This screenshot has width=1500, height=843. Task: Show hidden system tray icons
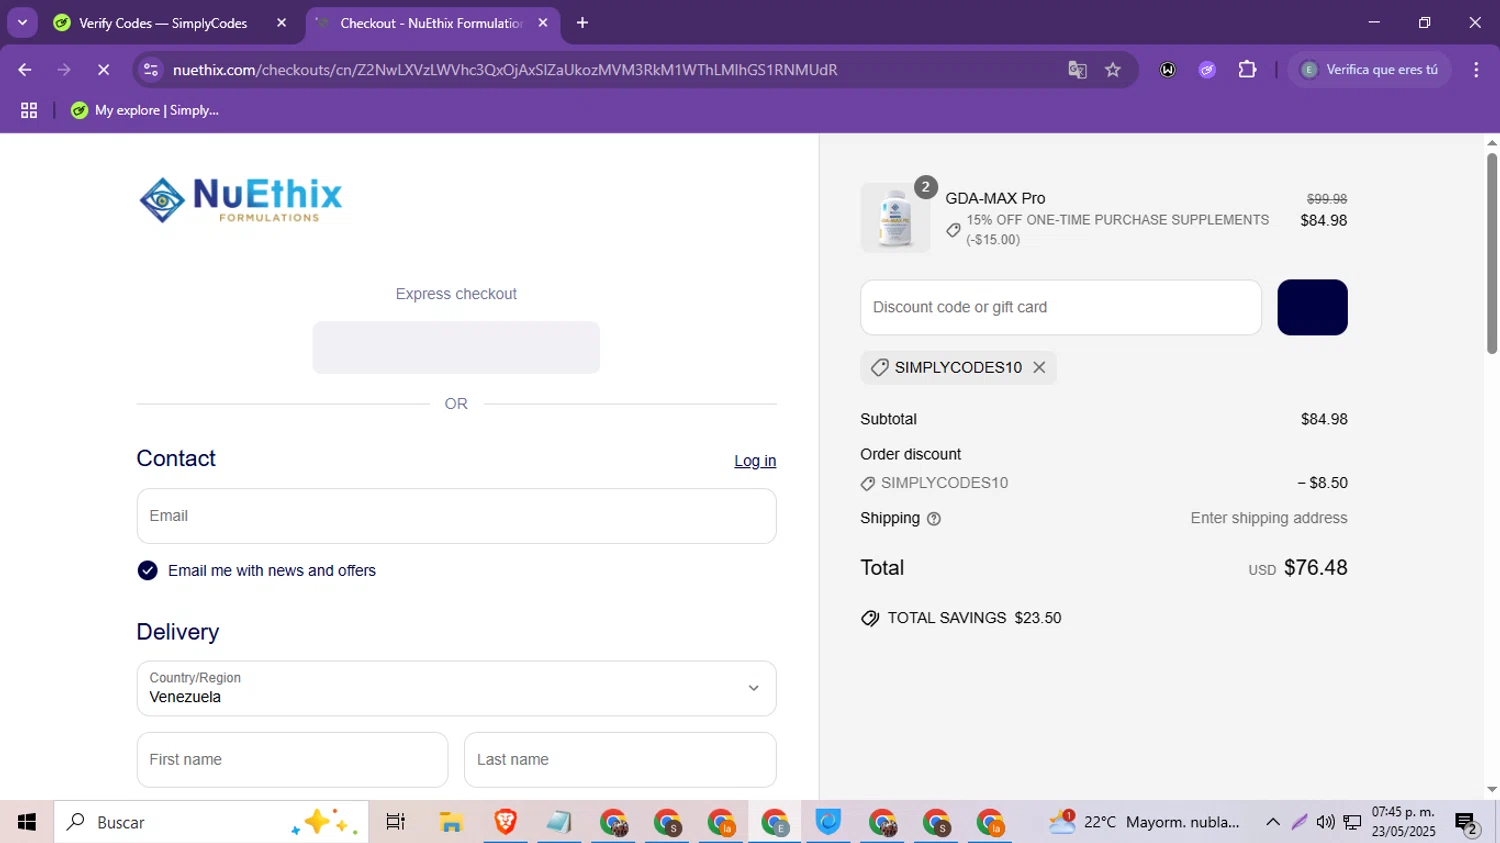coord(1272,822)
